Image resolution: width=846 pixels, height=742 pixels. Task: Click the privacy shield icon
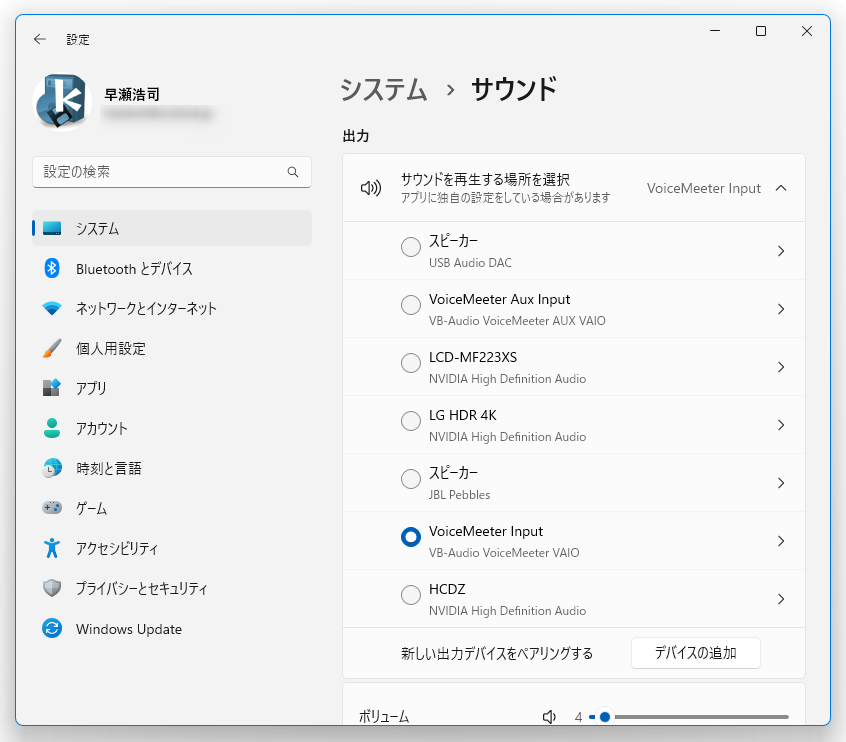(x=52, y=588)
